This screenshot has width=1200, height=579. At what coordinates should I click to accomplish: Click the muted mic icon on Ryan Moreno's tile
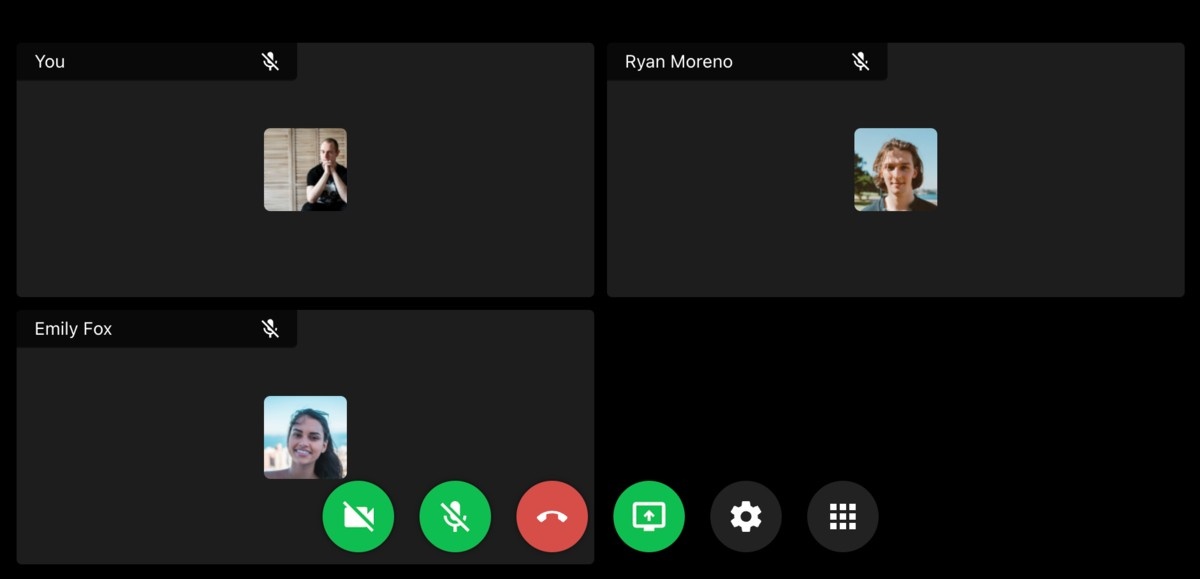coord(860,61)
